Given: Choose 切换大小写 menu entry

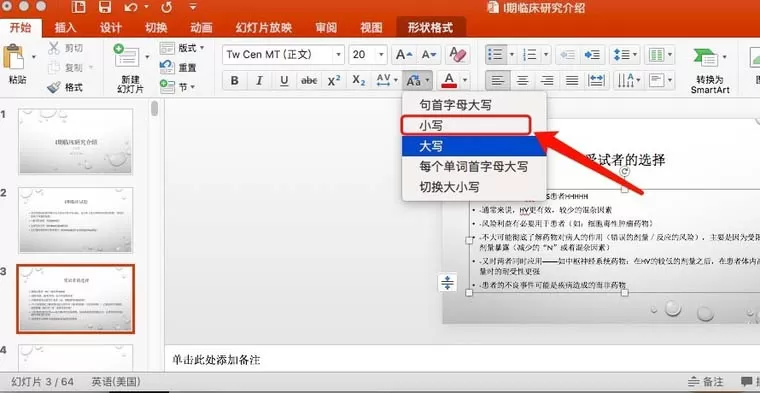Looking at the screenshot, I should [x=474, y=187].
